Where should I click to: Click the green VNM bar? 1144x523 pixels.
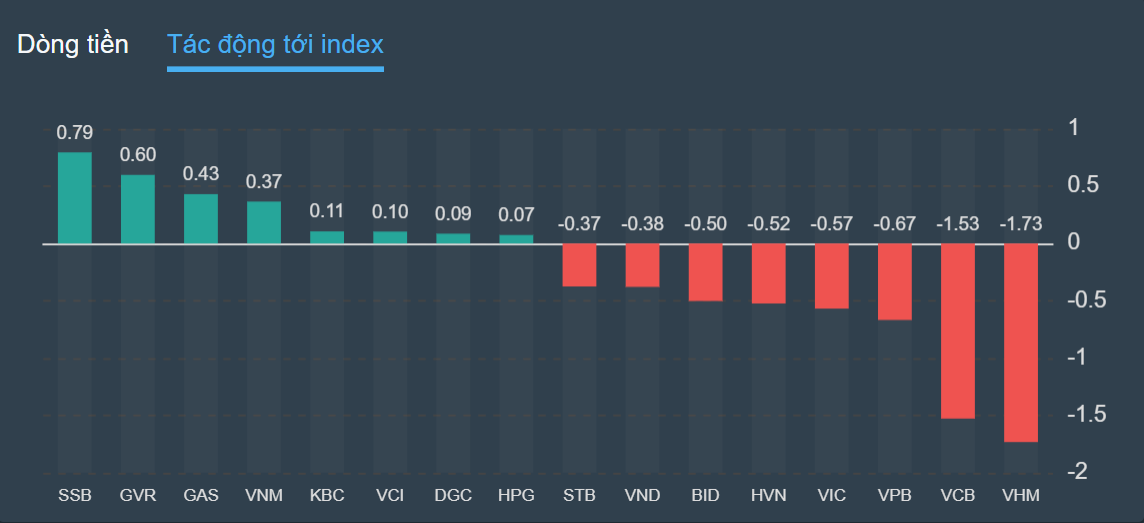(x=264, y=222)
